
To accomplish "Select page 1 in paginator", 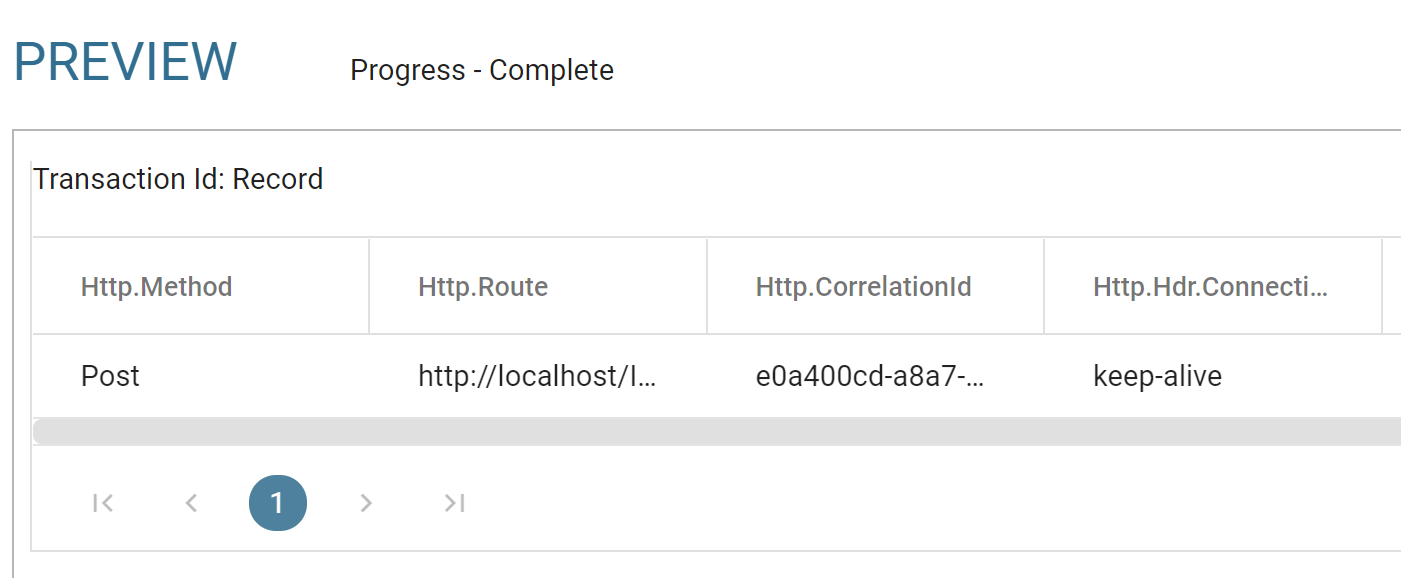I will [277, 503].
